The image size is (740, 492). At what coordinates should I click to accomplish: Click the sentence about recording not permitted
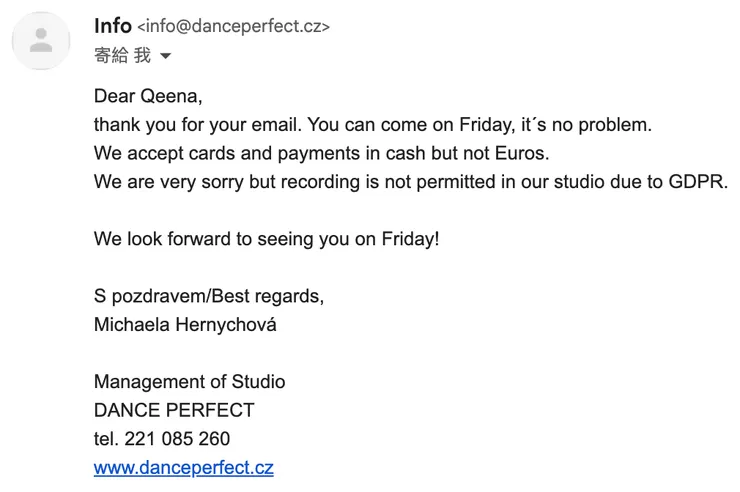click(410, 182)
